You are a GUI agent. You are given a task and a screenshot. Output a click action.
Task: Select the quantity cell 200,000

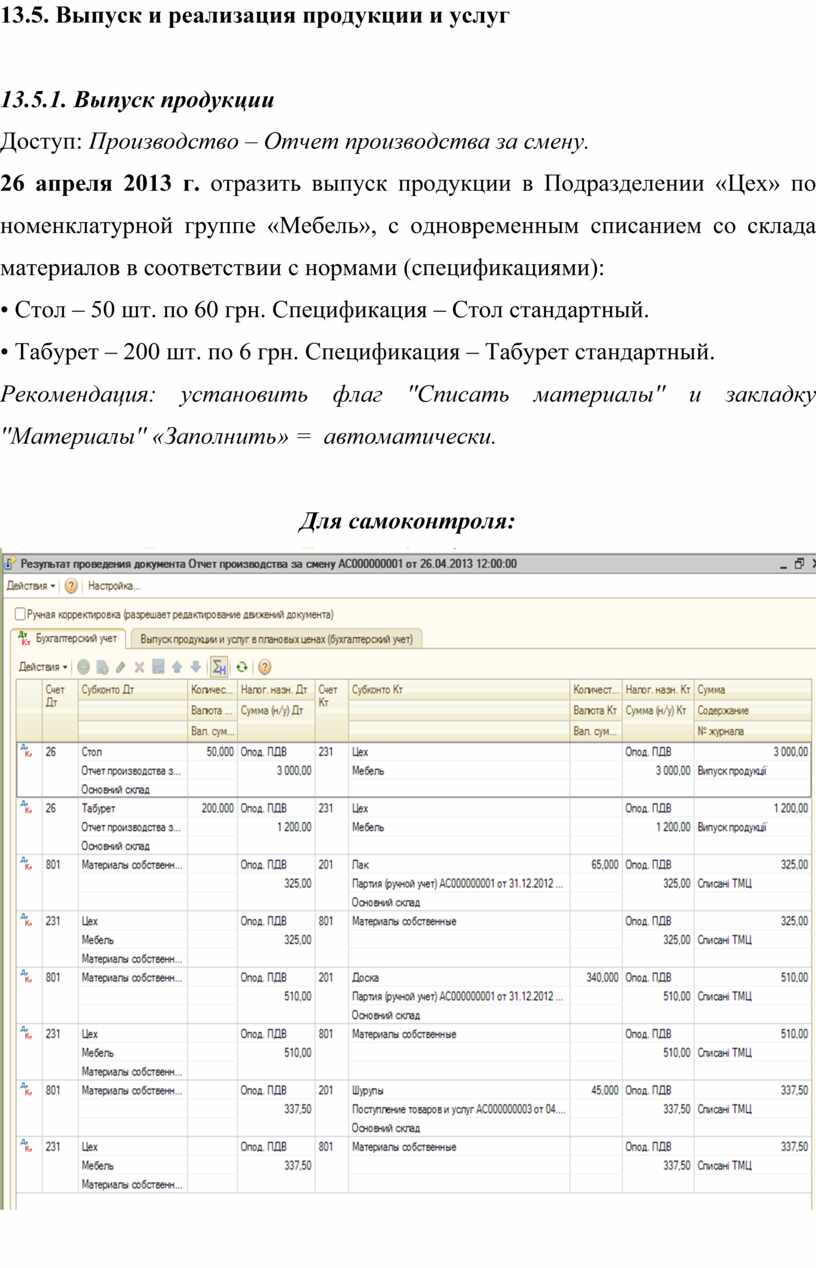pyautogui.click(x=212, y=807)
